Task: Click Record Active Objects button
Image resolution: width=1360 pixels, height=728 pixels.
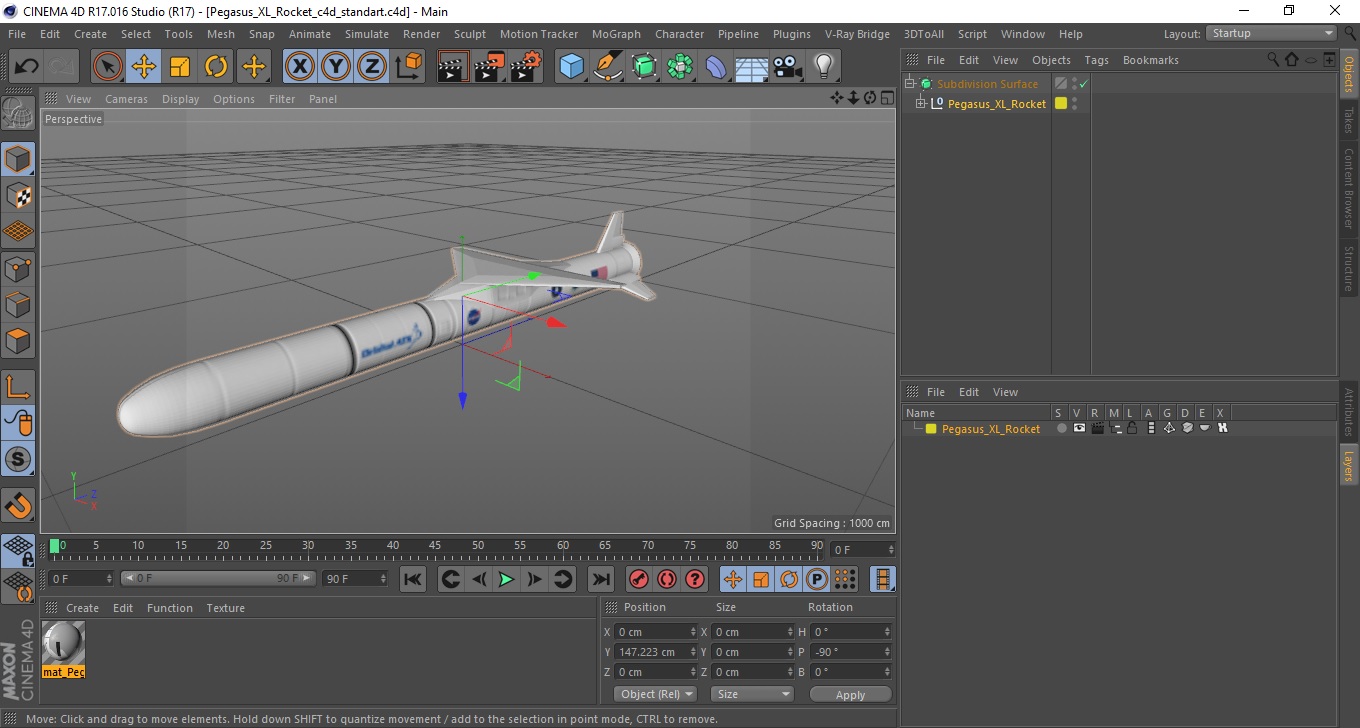Action: 639,579
